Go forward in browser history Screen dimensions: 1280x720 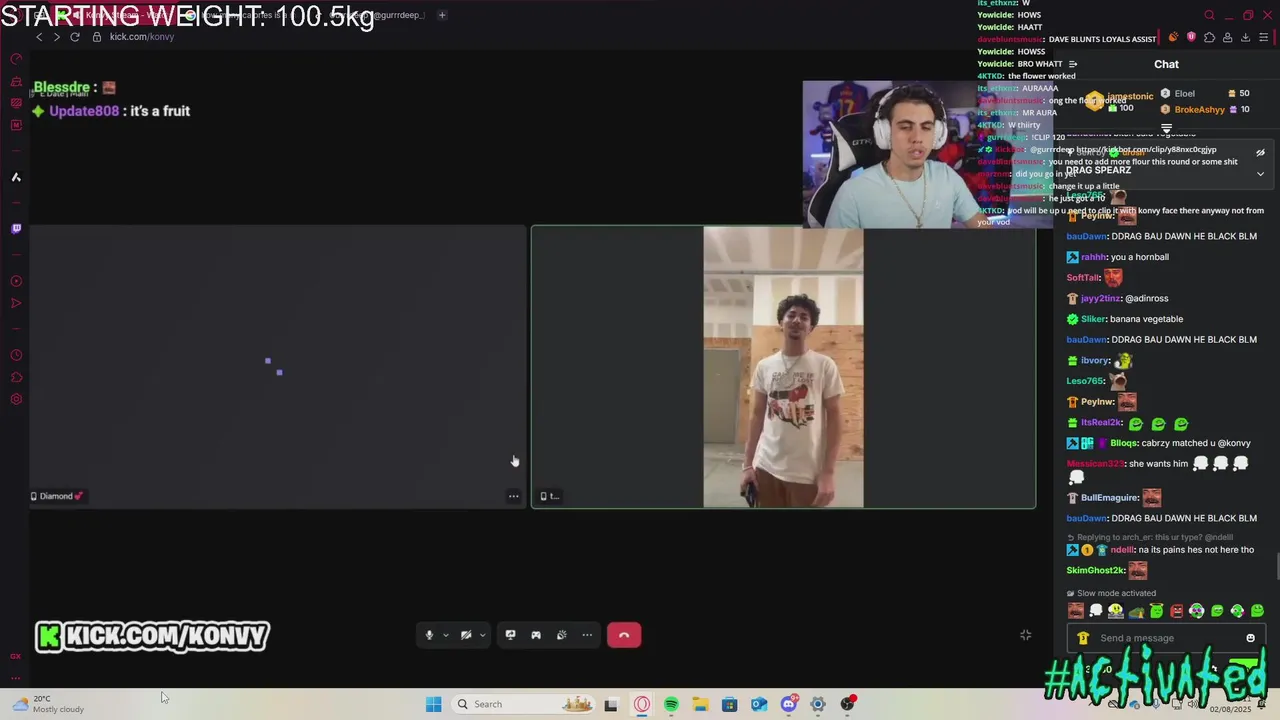pyautogui.click(x=56, y=37)
